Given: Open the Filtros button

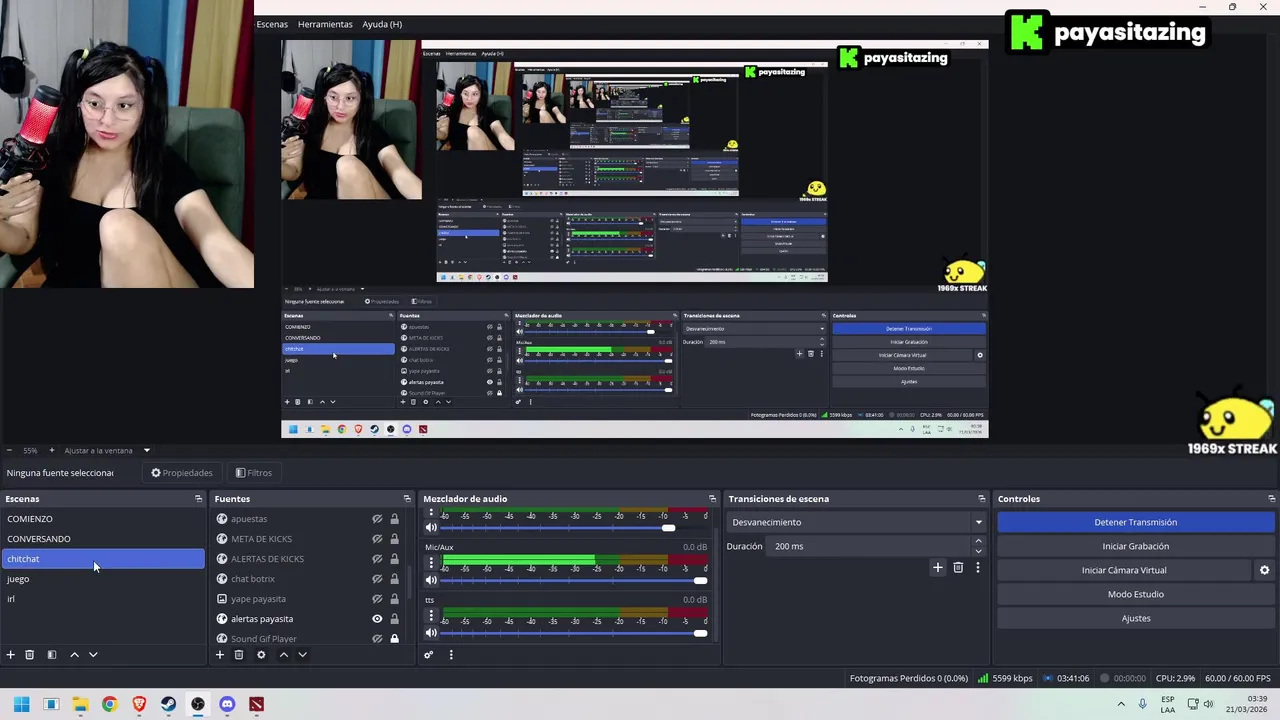Looking at the screenshot, I should pyautogui.click(x=253, y=473).
